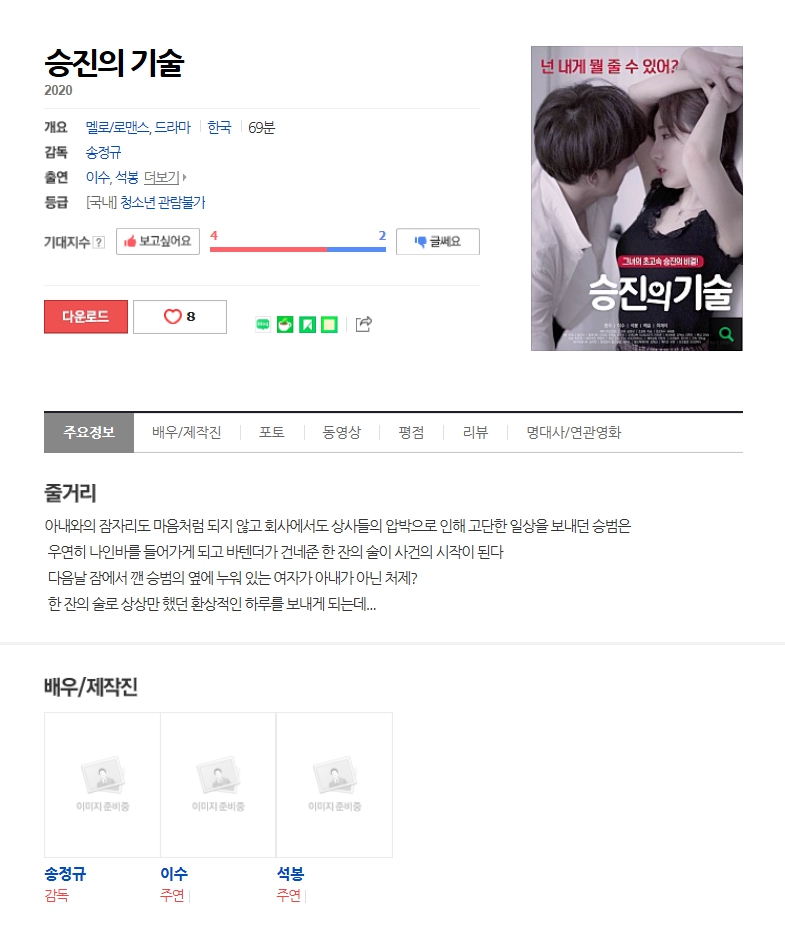
Task: Open director 송정규 link in info
Action: click(x=104, y=152)
